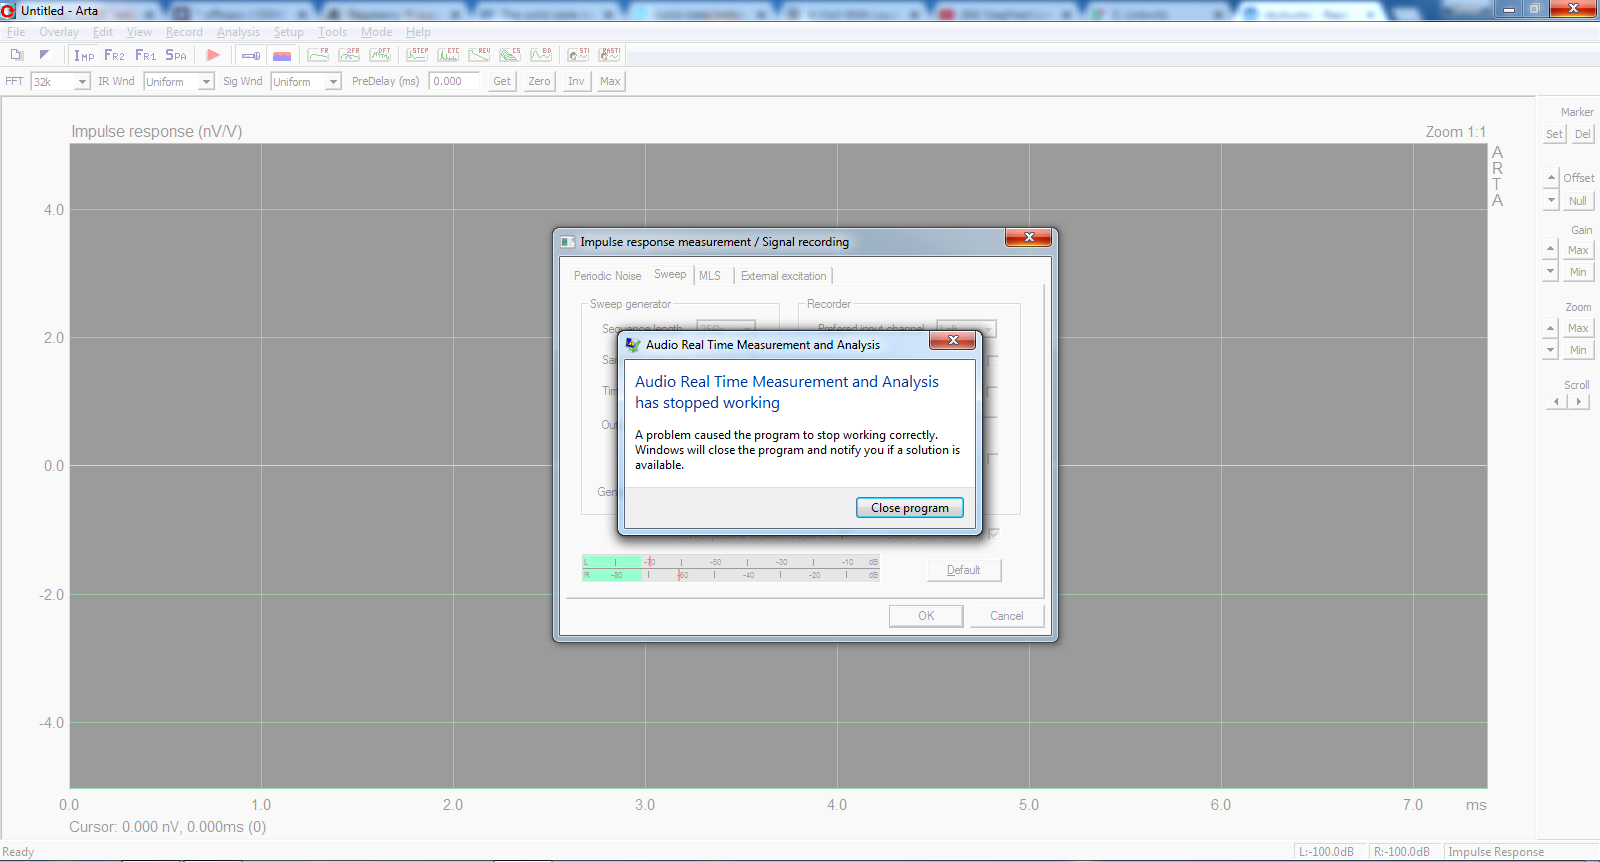Click the 'L:-100.0dB' status bar level
The width and height of the screenshot is (1600, 862).
(1326, 852)
